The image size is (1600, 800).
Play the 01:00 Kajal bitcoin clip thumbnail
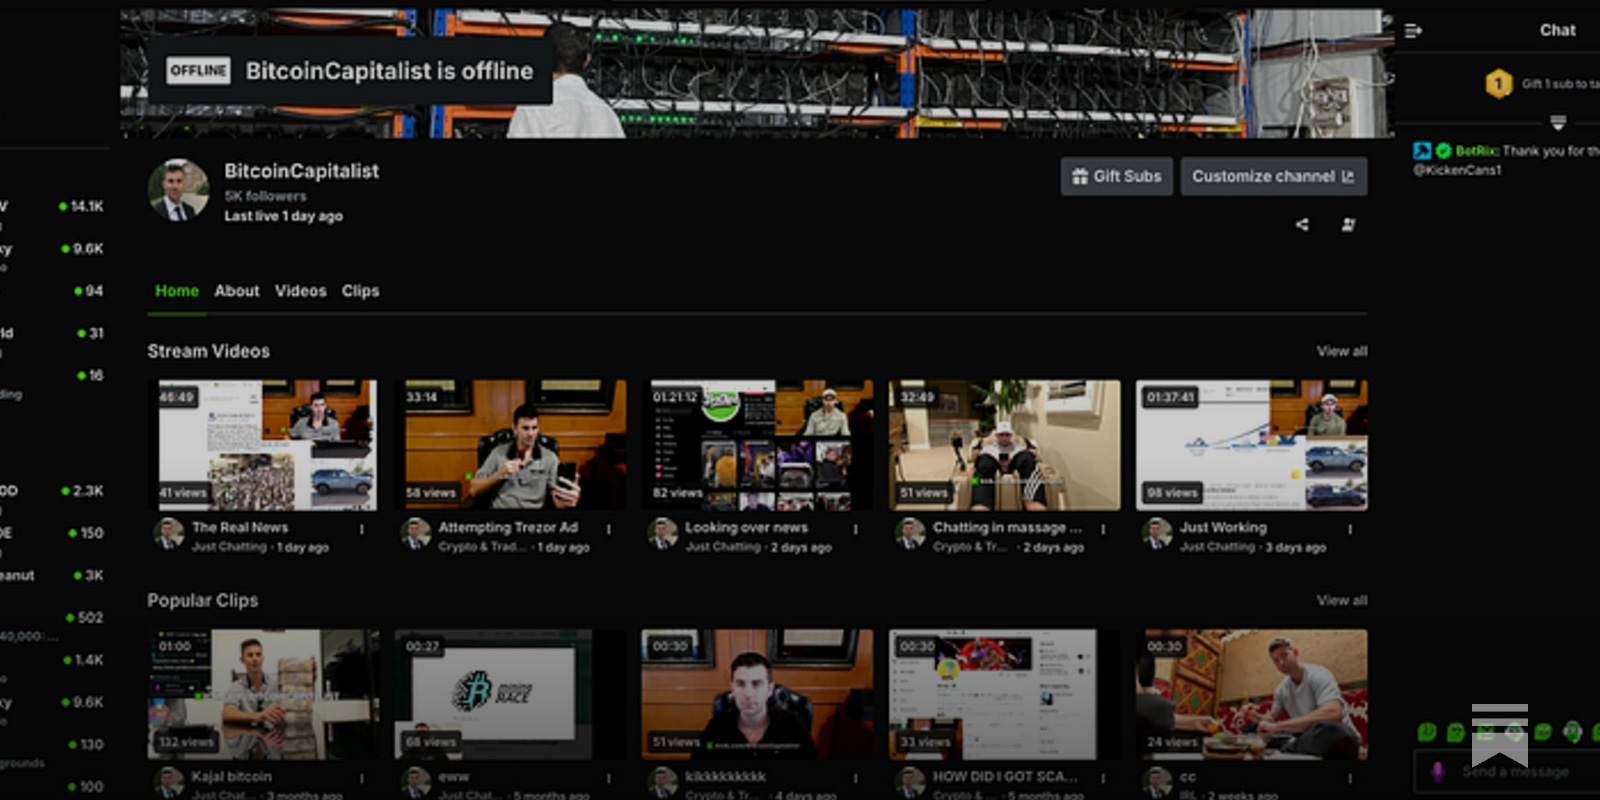[x=263, y=694]
